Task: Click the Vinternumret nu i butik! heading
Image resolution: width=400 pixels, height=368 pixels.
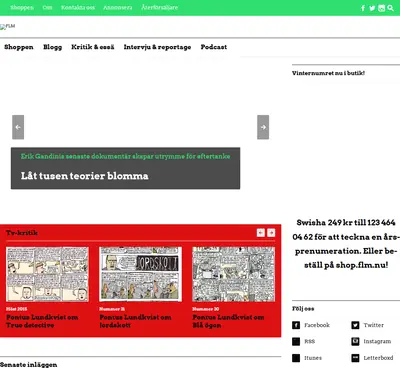Action: point(328,73)
